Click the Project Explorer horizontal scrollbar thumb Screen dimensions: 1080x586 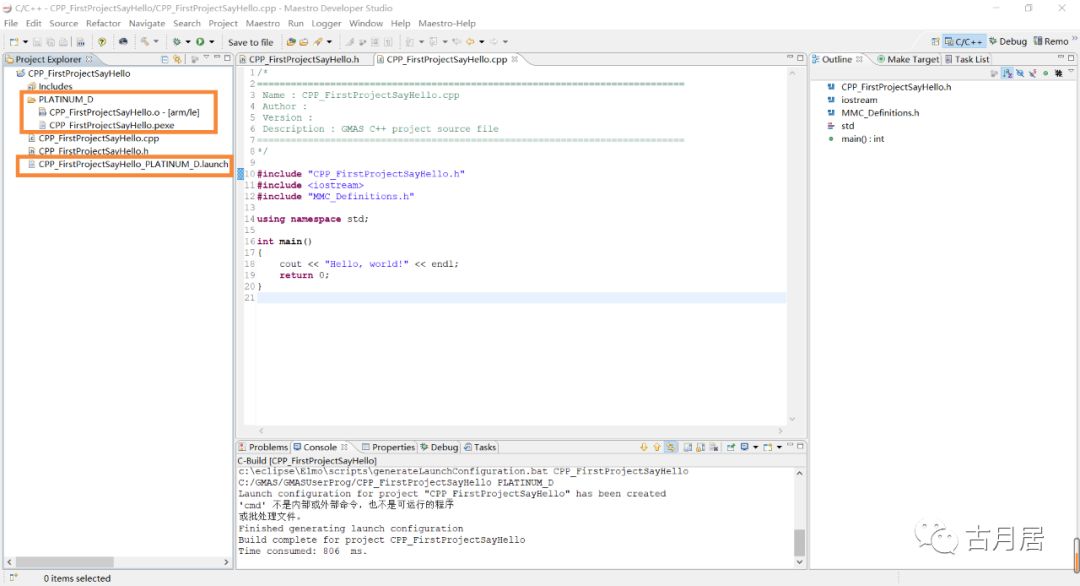click(x=65, y=562)
